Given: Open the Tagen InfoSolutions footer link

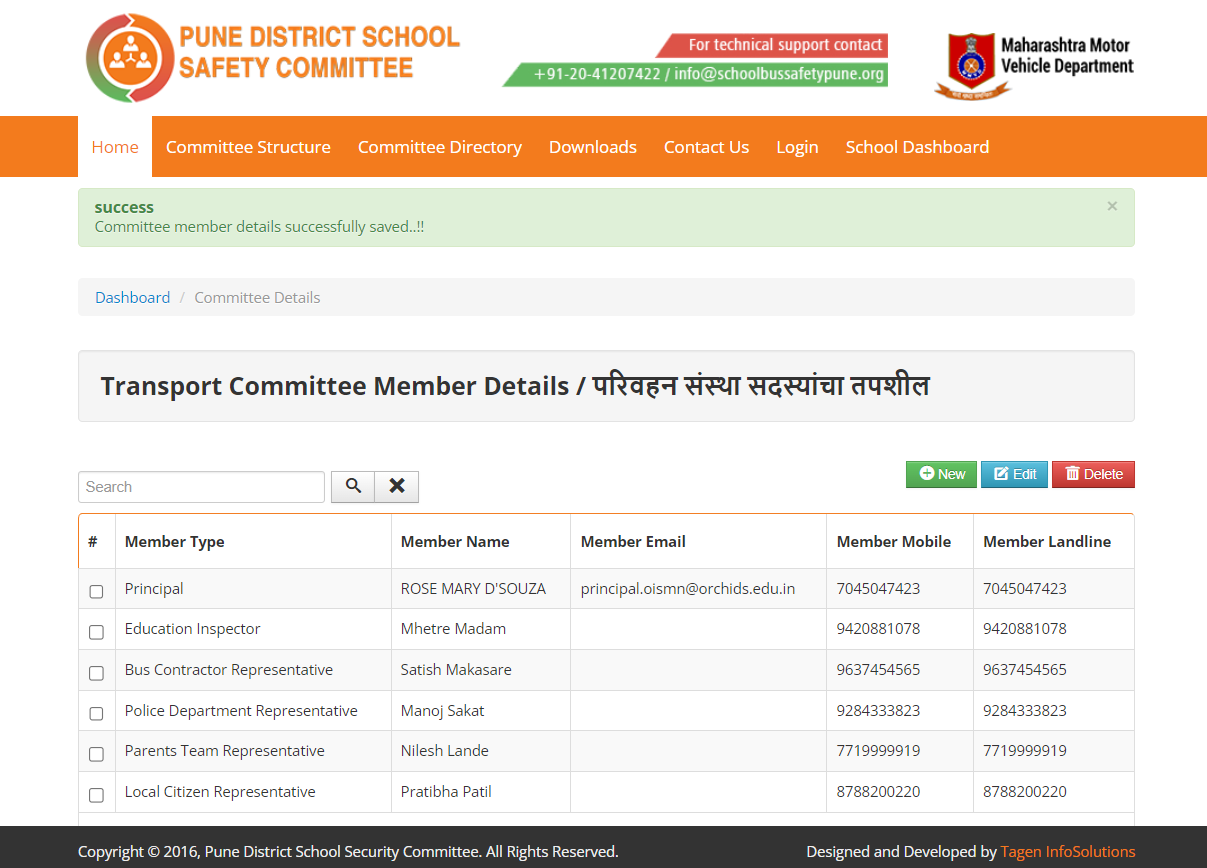Looking at the screenshot, I should 1067,852.
